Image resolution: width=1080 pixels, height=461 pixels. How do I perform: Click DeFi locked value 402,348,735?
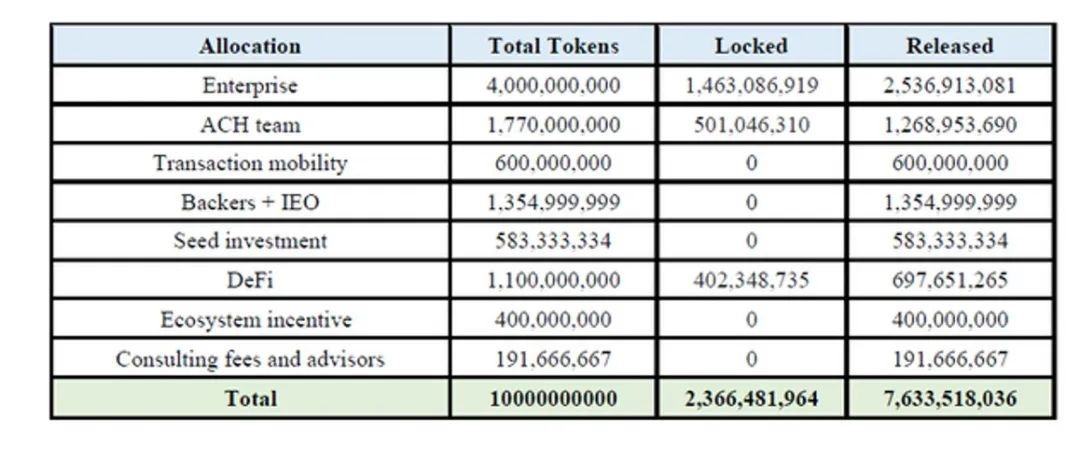[x=751, y=281]
